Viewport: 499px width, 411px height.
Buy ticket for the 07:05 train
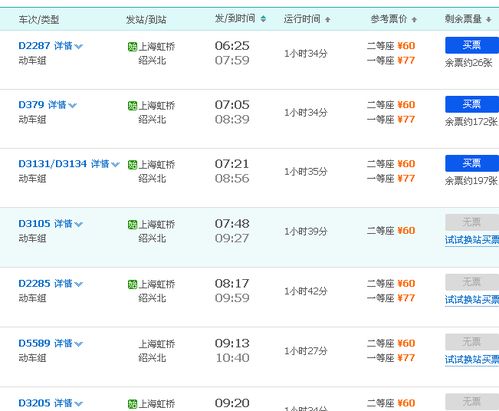point(472,104)
